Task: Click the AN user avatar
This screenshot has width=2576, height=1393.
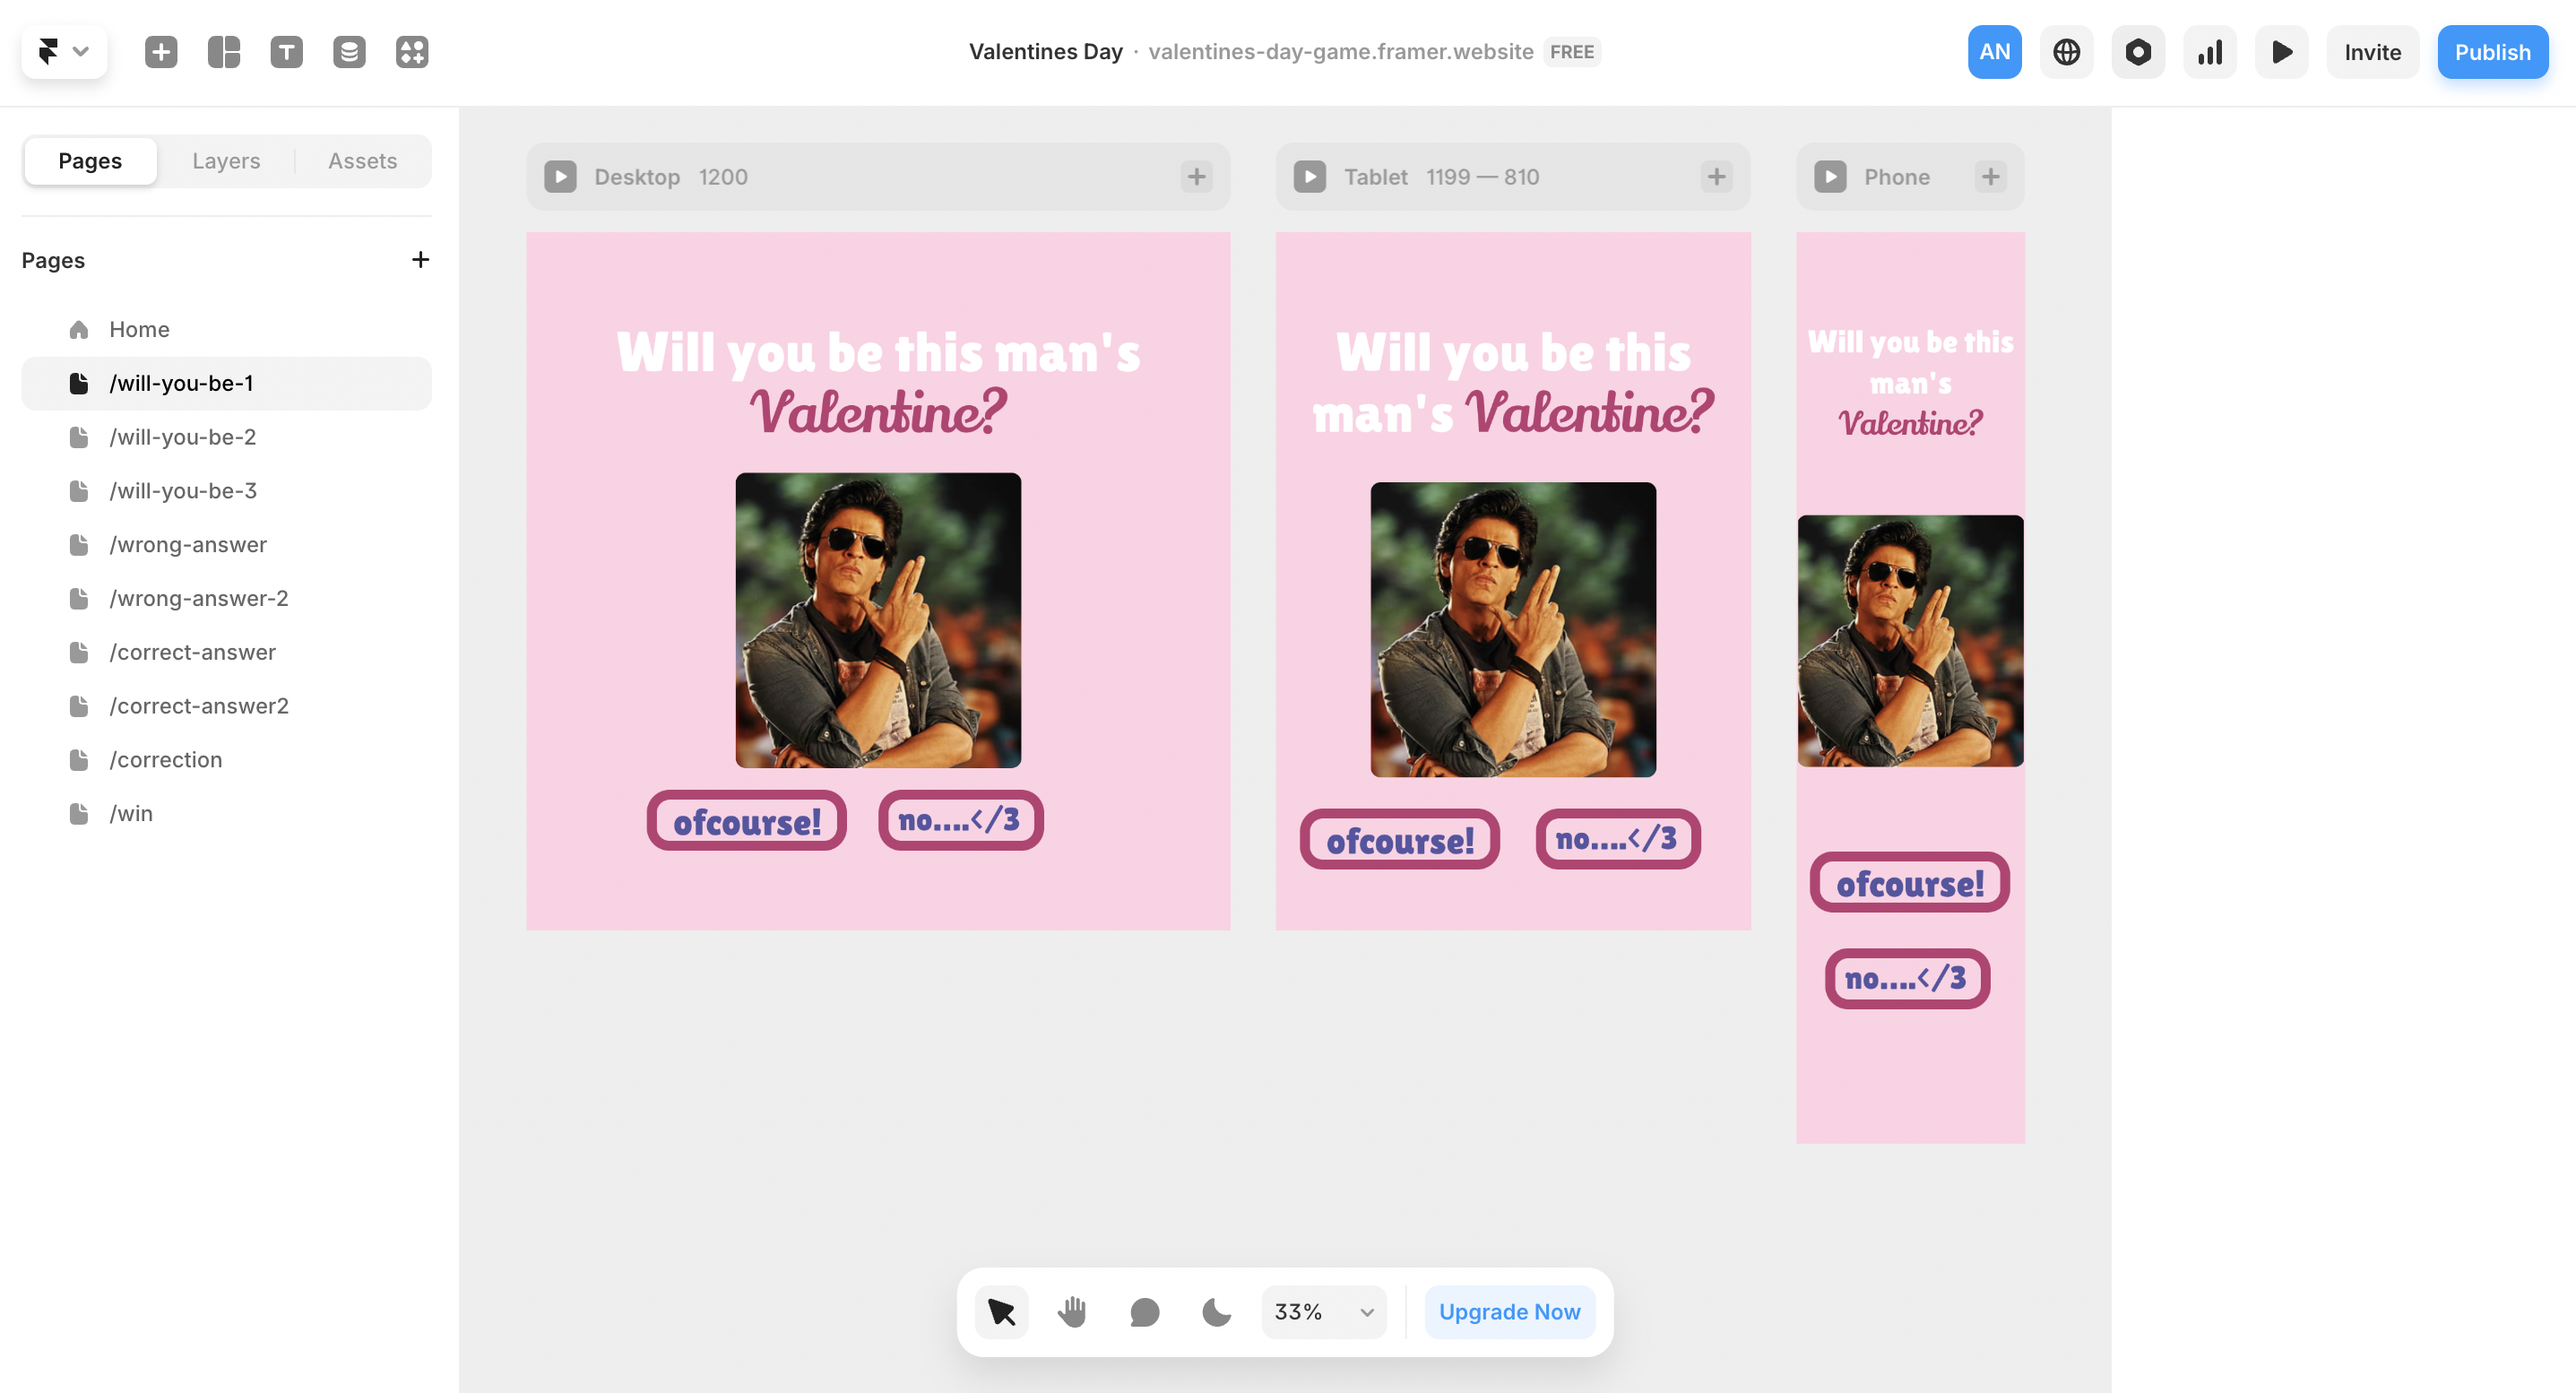Action: click(1994, 52)
